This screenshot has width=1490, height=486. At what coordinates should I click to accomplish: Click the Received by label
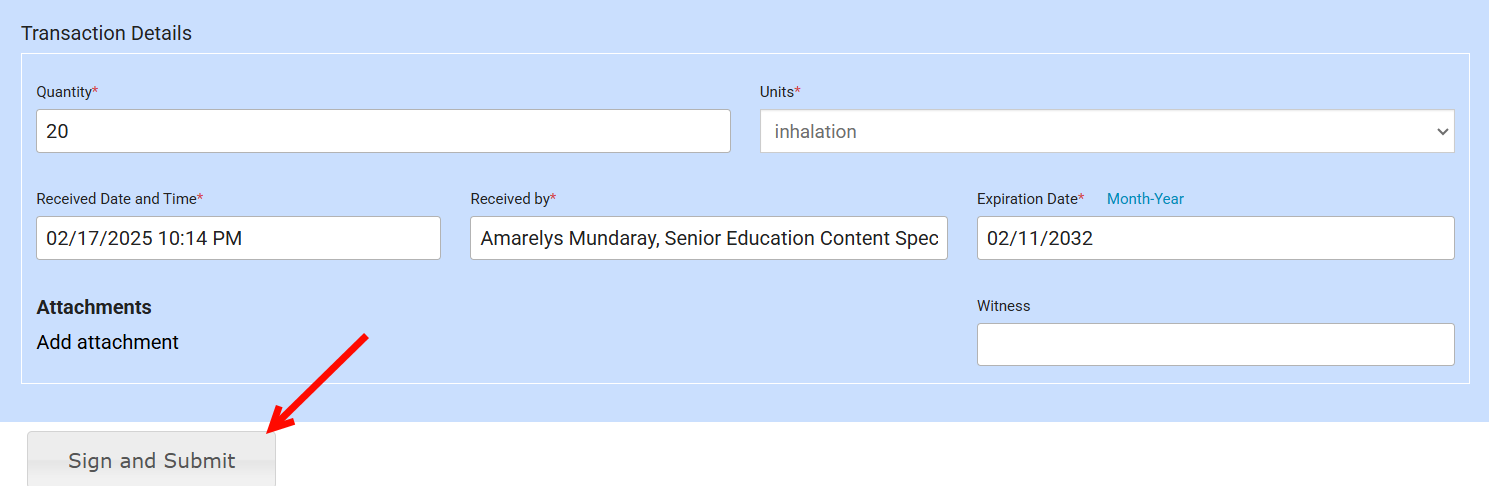510,199
